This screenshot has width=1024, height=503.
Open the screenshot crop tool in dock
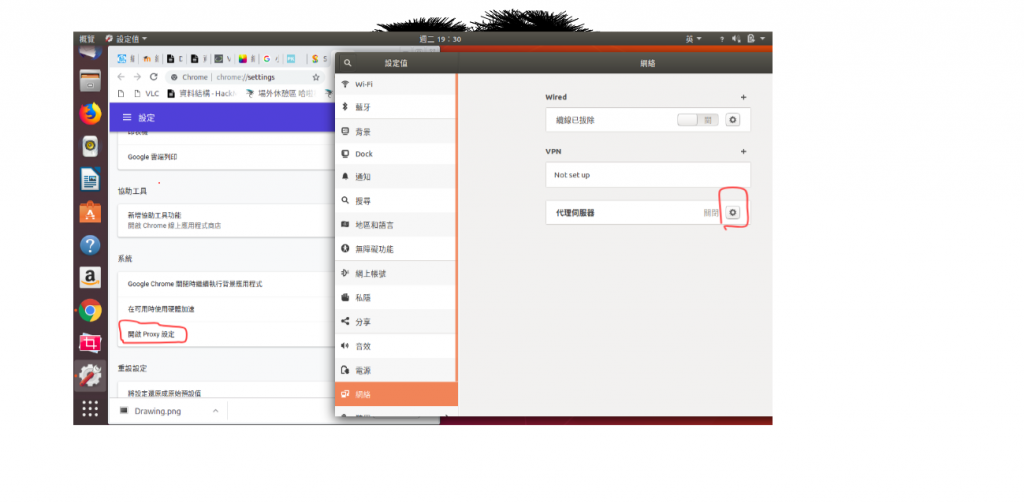[90, 342]
